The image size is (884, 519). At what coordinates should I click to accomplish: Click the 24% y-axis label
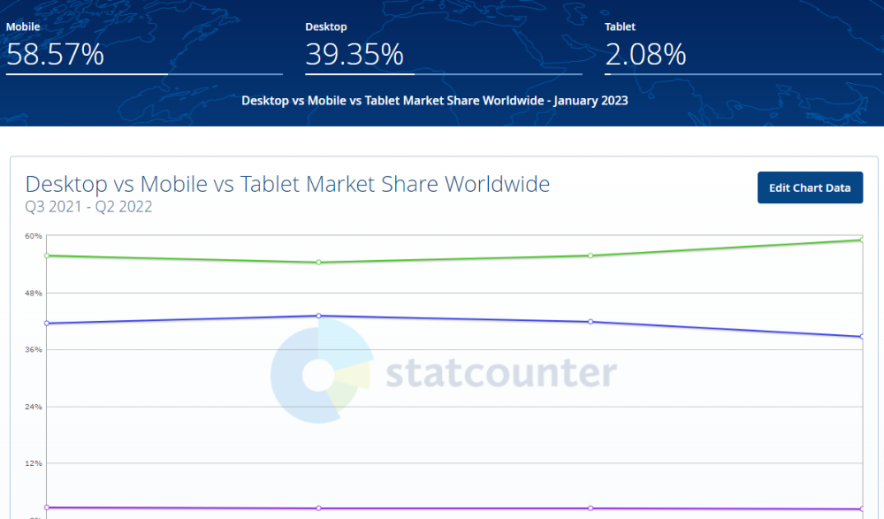tap(33, 407)
